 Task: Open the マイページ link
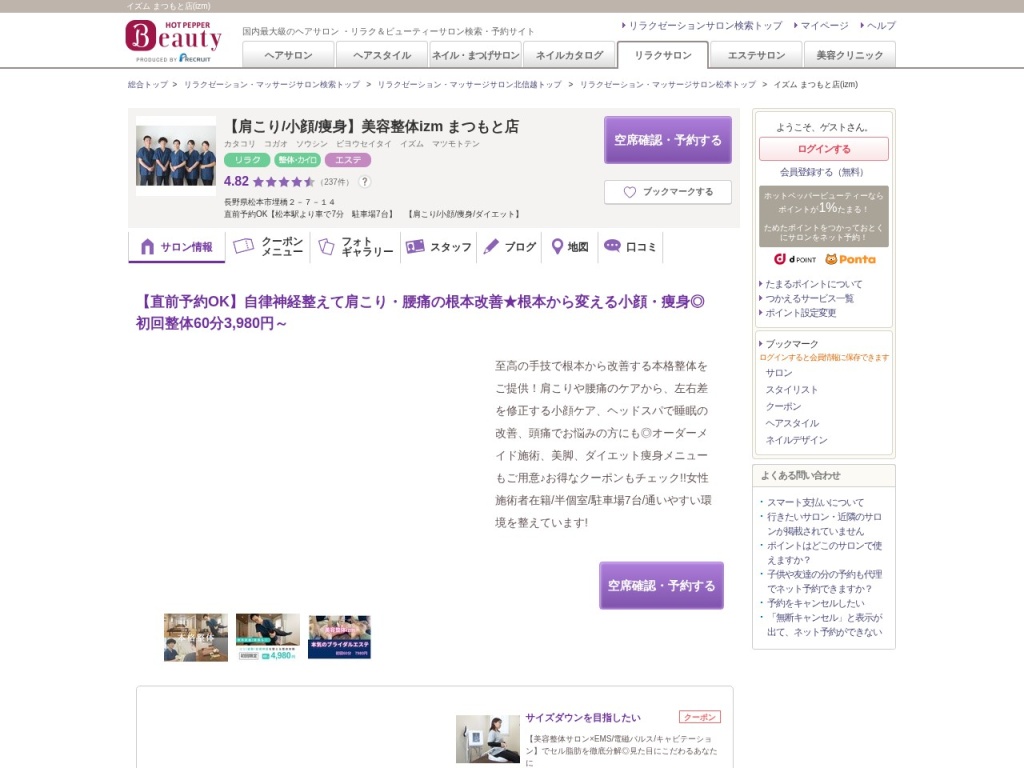[823, 26]
